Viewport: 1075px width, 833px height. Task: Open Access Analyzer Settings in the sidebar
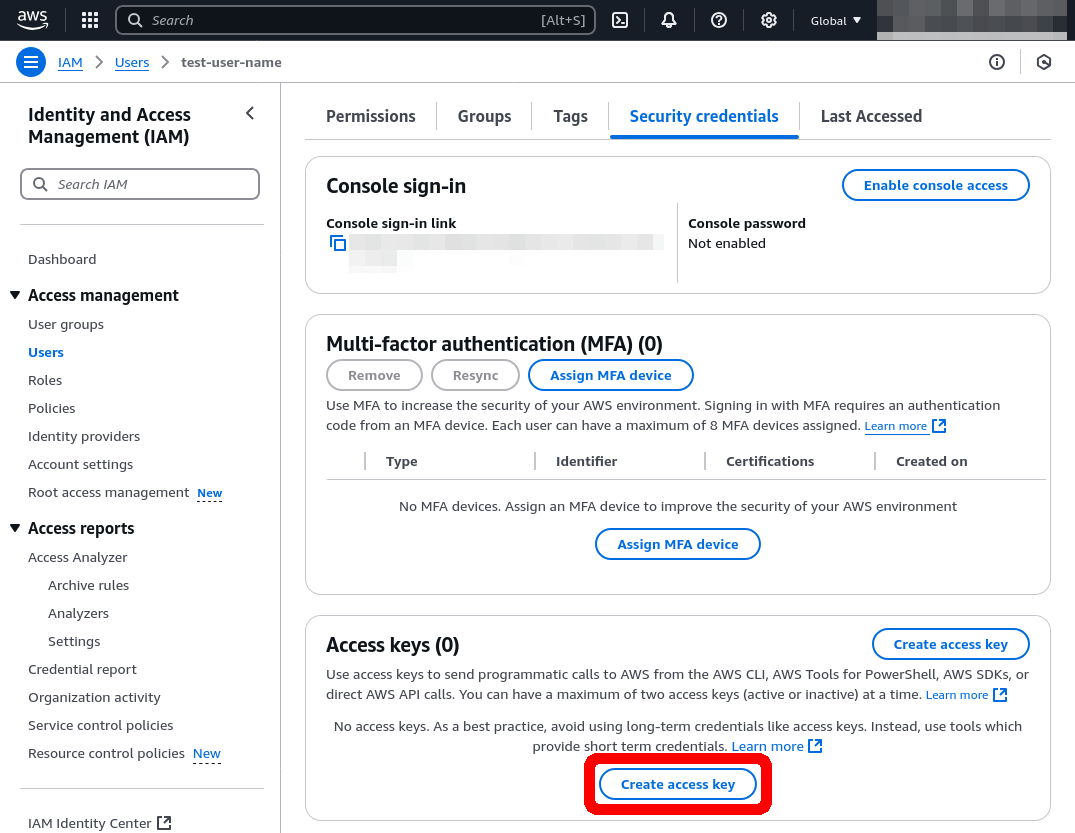pos(74,641)
